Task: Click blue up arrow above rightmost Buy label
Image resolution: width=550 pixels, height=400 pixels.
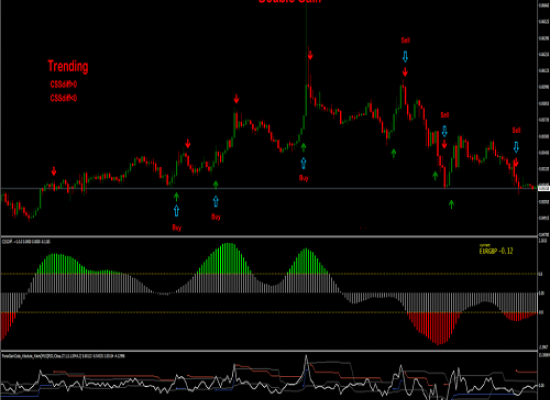Action: click(303, 163)
